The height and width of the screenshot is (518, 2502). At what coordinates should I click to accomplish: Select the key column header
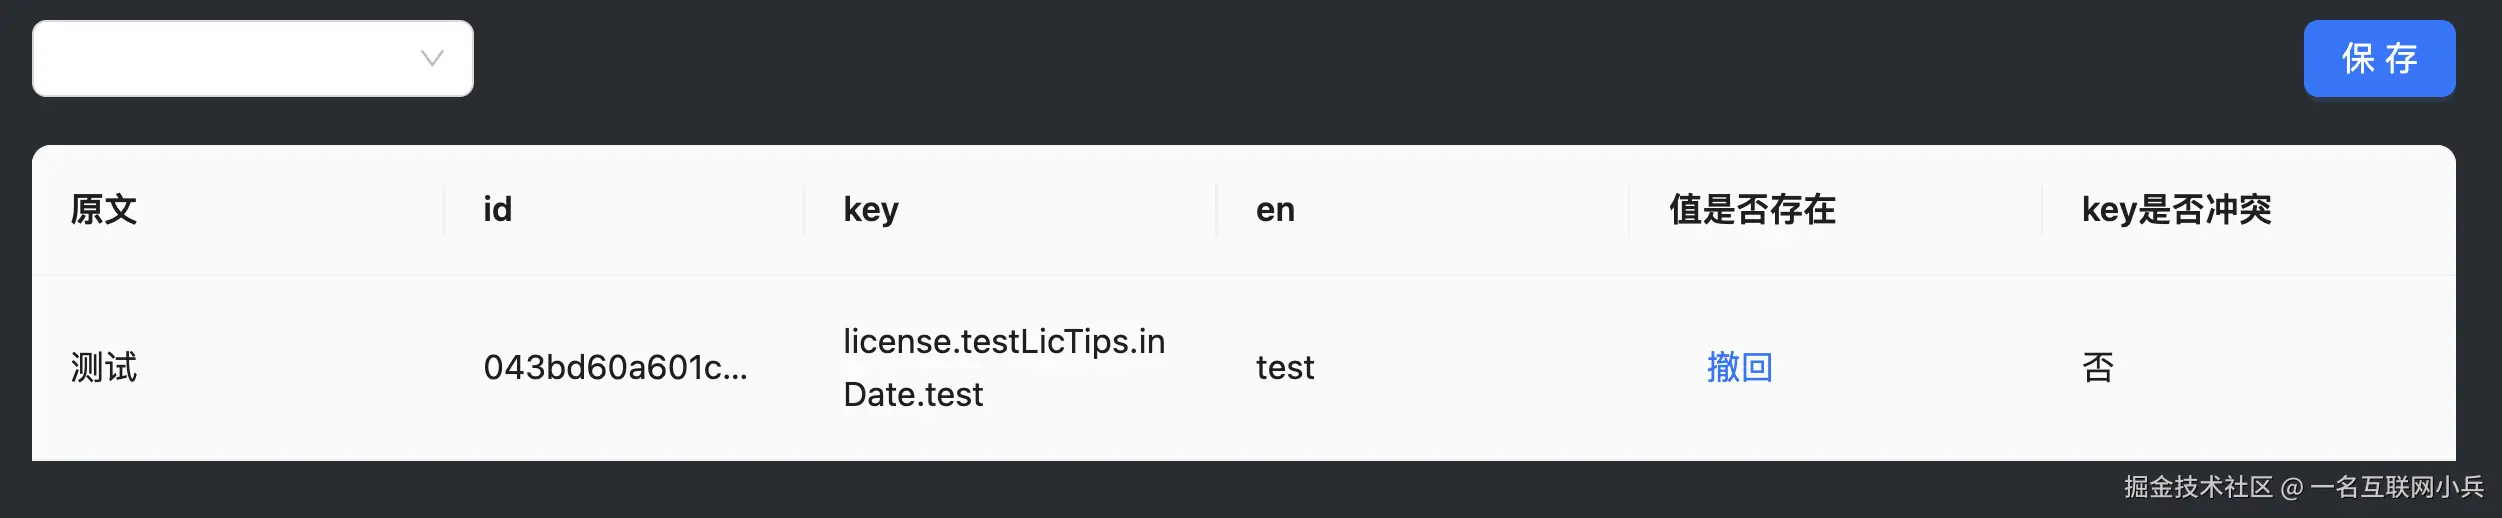[x=870, y=210]
